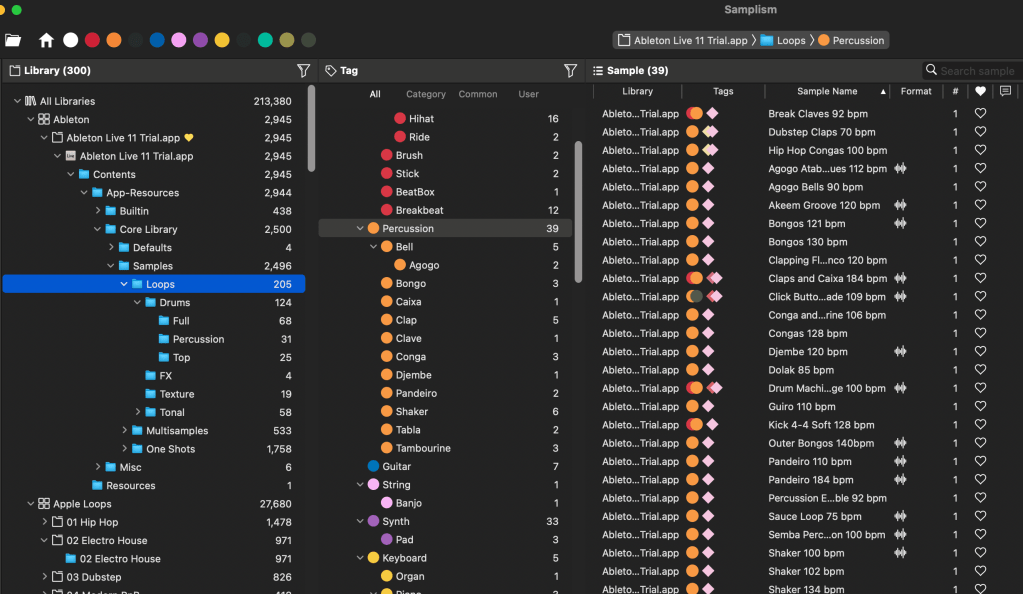The image size is (1023, 594).
Task: Click the Search sample input field
Action: pos(977,71)
